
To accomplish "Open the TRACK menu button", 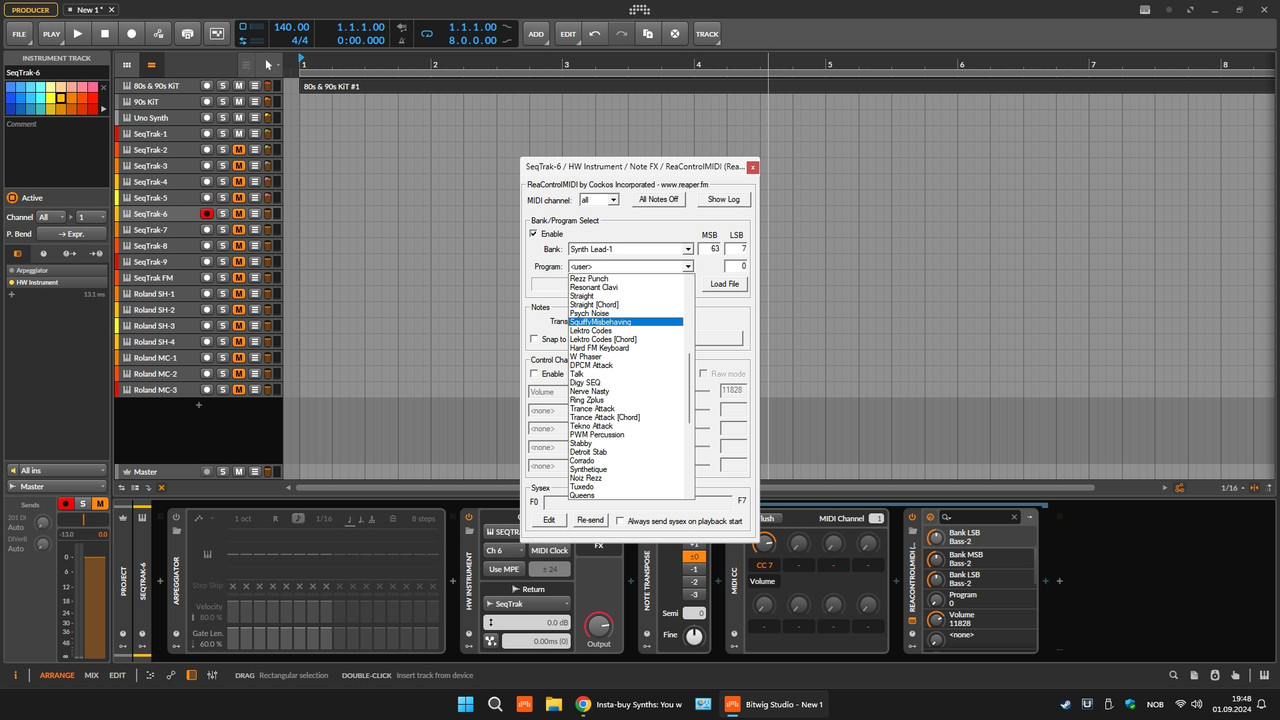I will tap(707, 34).
